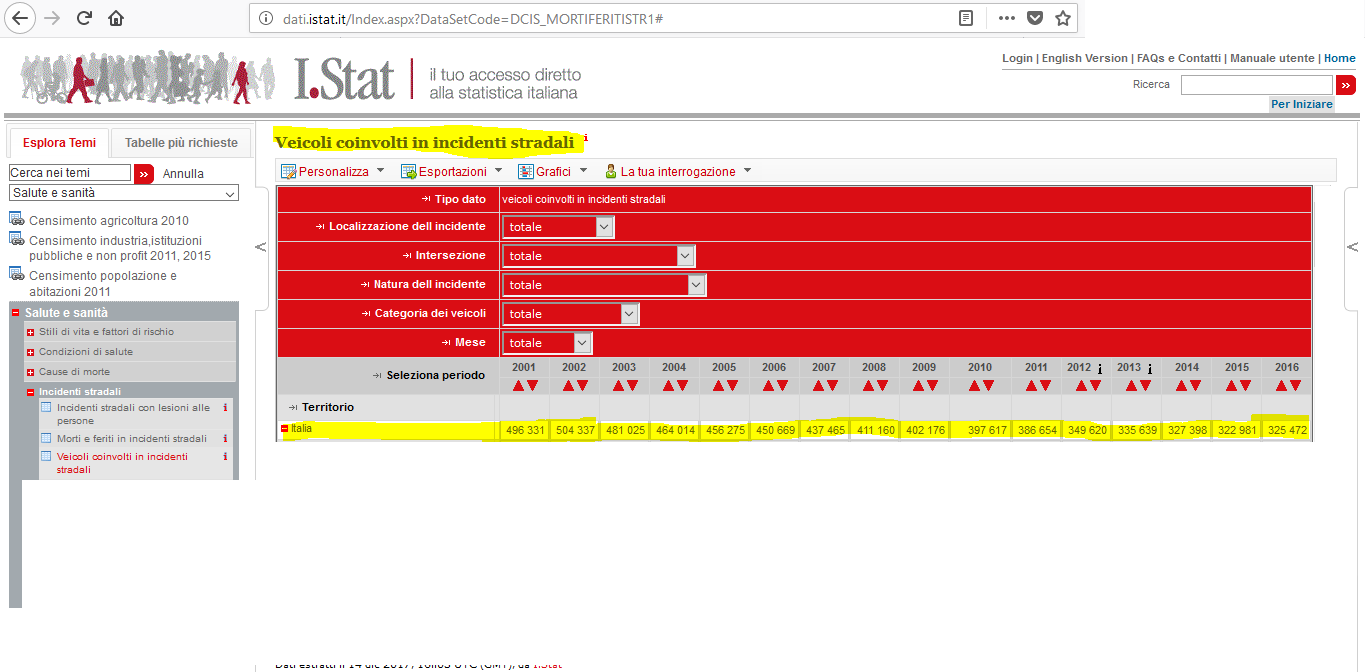Go to browser home page icon
Viewport: 1365px width, 672px height.
tap(117, 18)
